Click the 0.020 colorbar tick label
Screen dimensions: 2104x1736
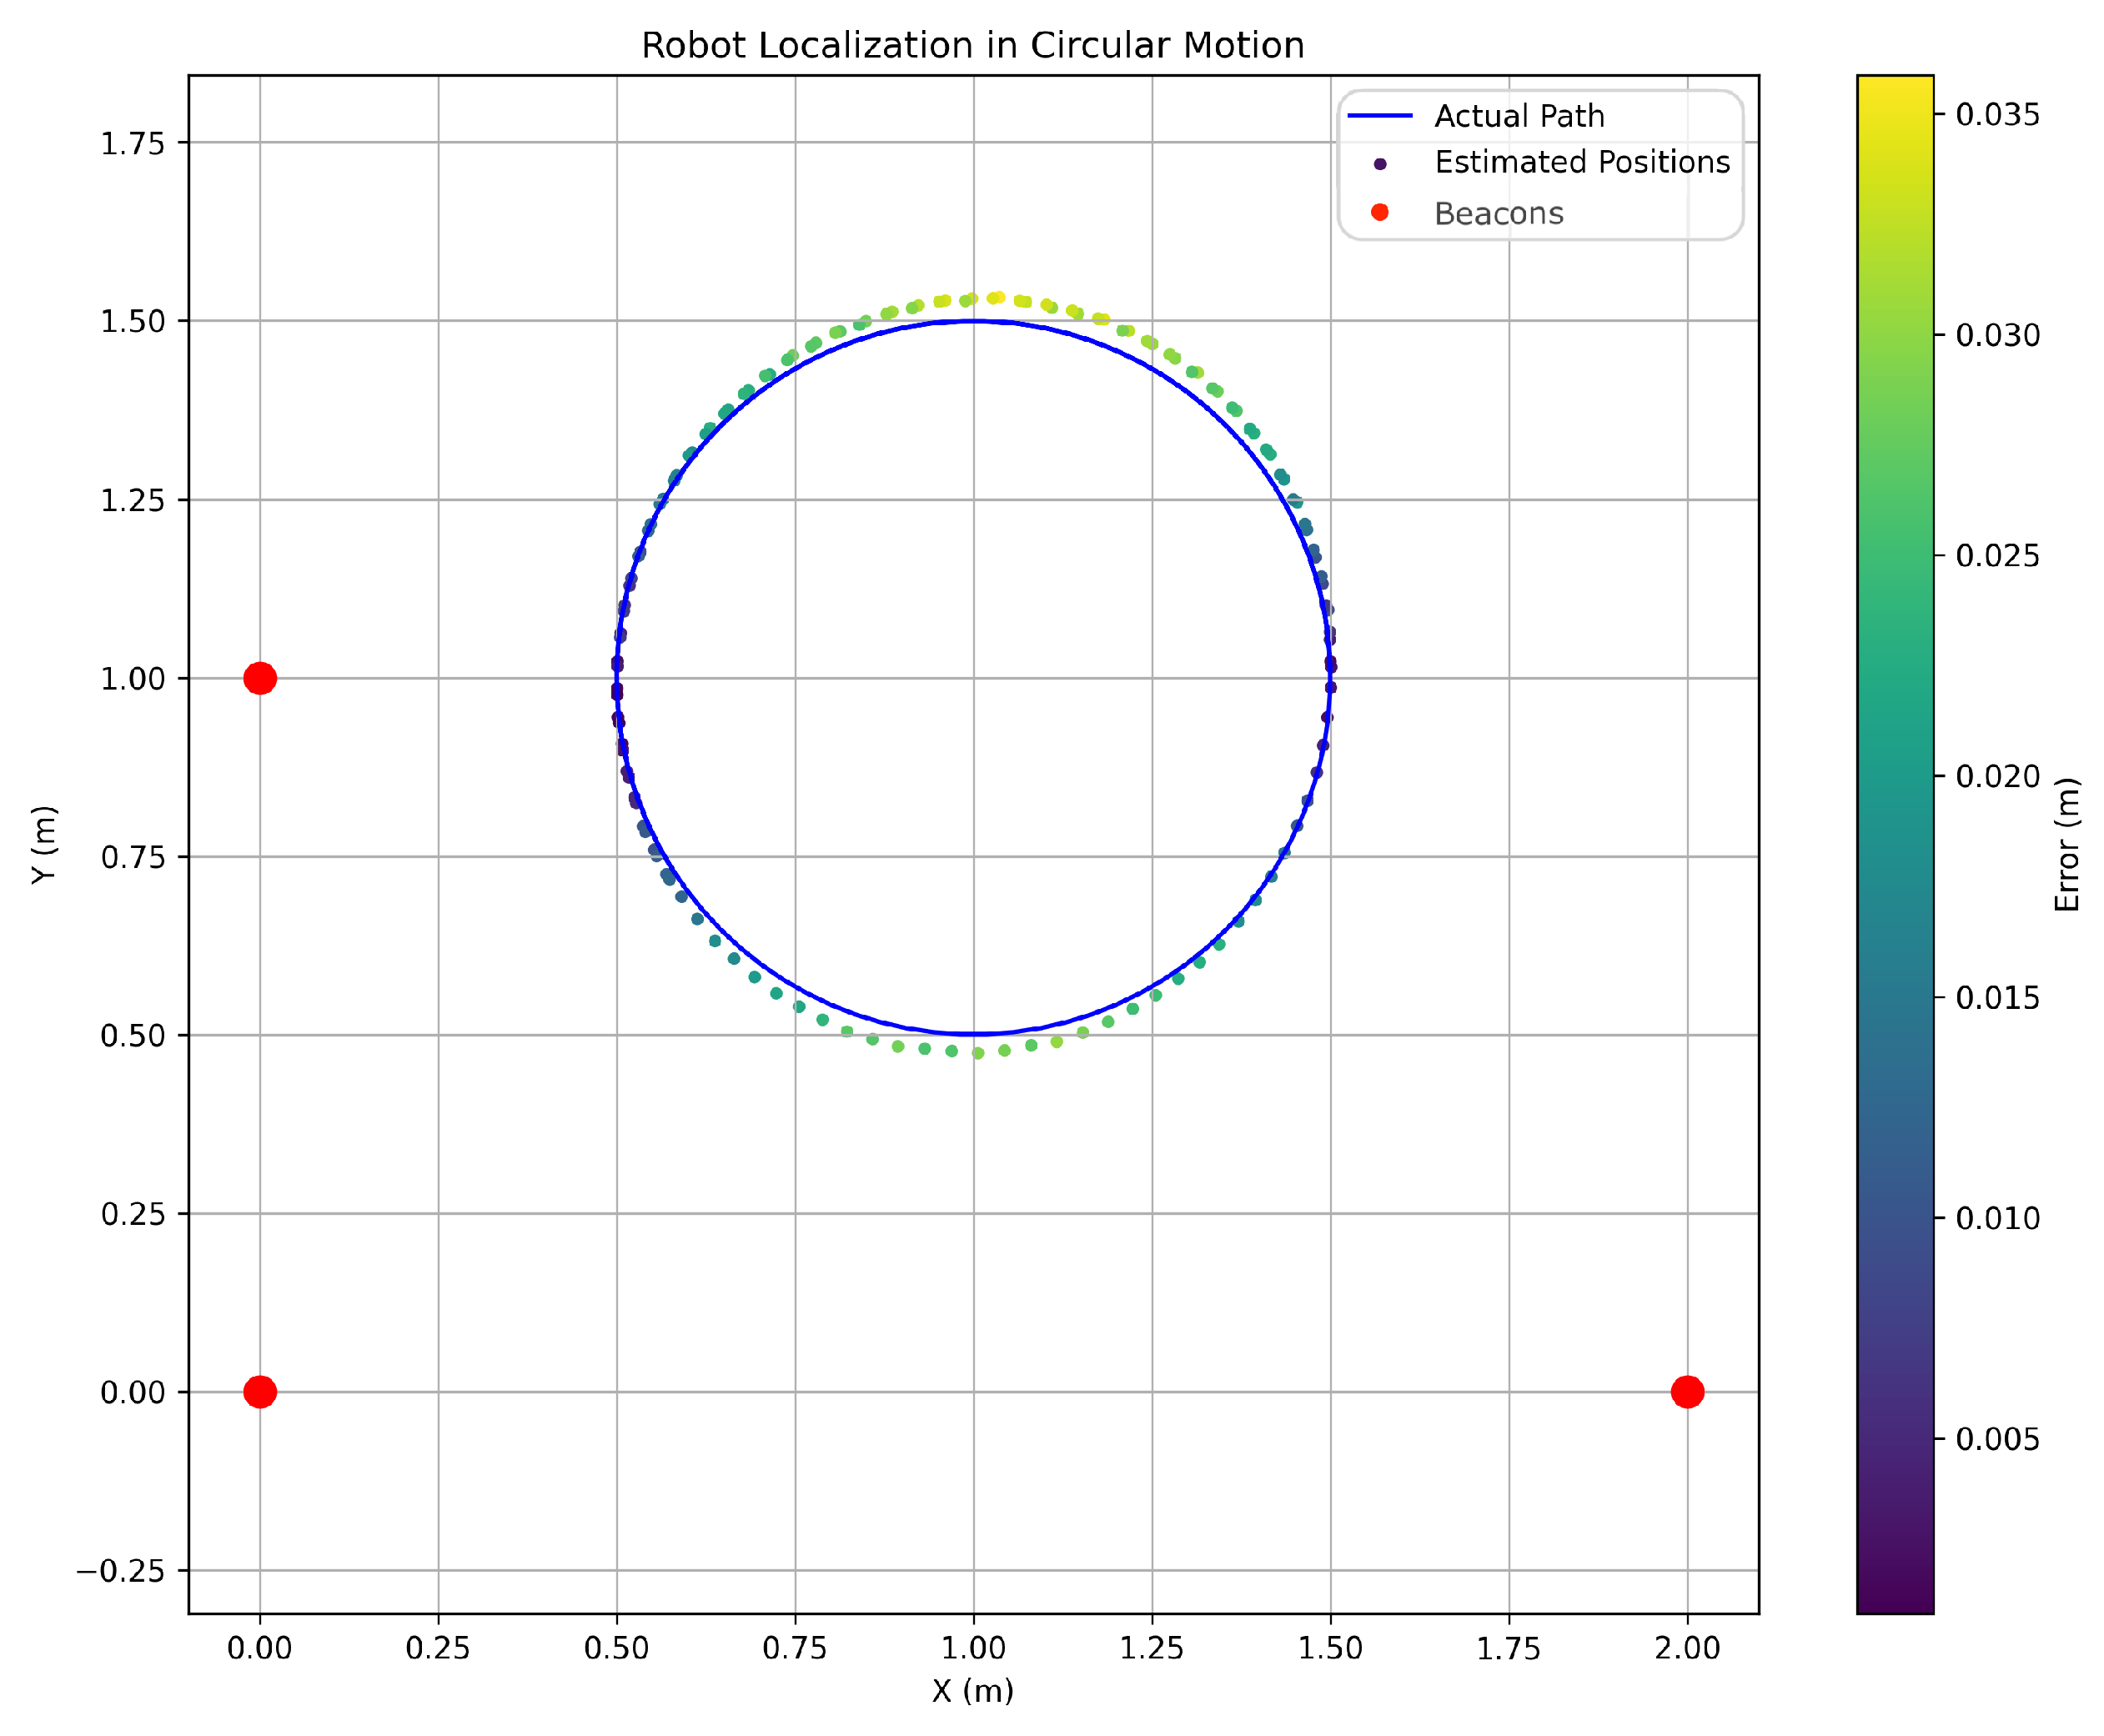click(x=1997, y=777)
